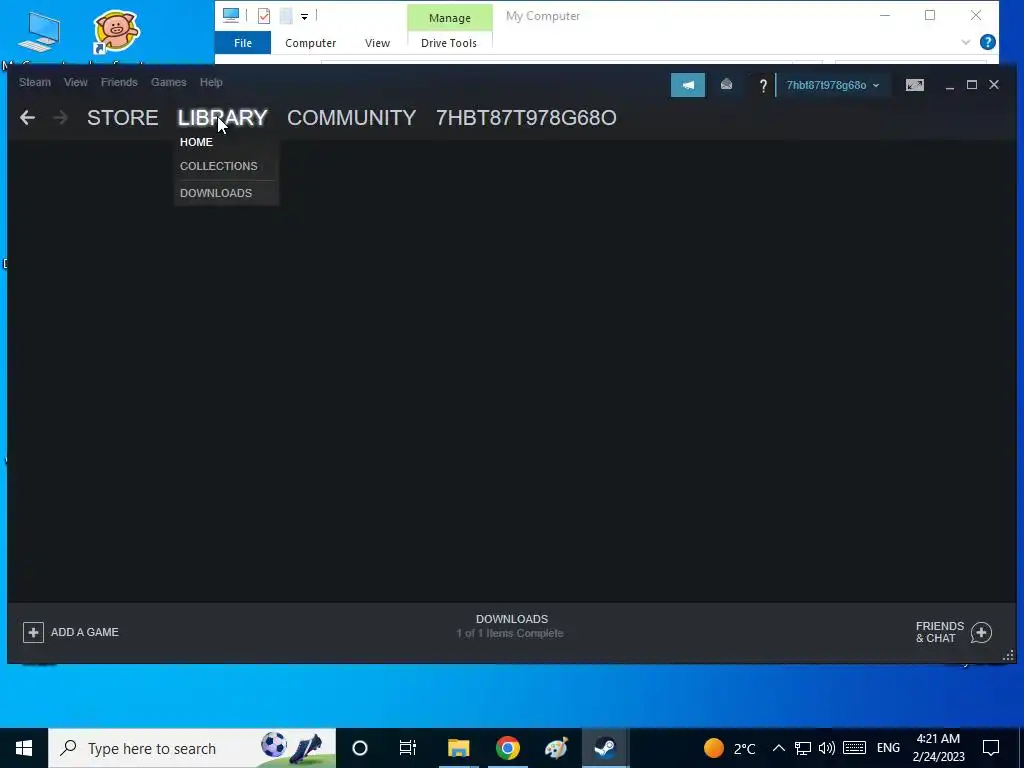This screenshot has height=768, width=1024.
Task: Open the Paint app on taskbar
Action: click(x=556, y=748)
